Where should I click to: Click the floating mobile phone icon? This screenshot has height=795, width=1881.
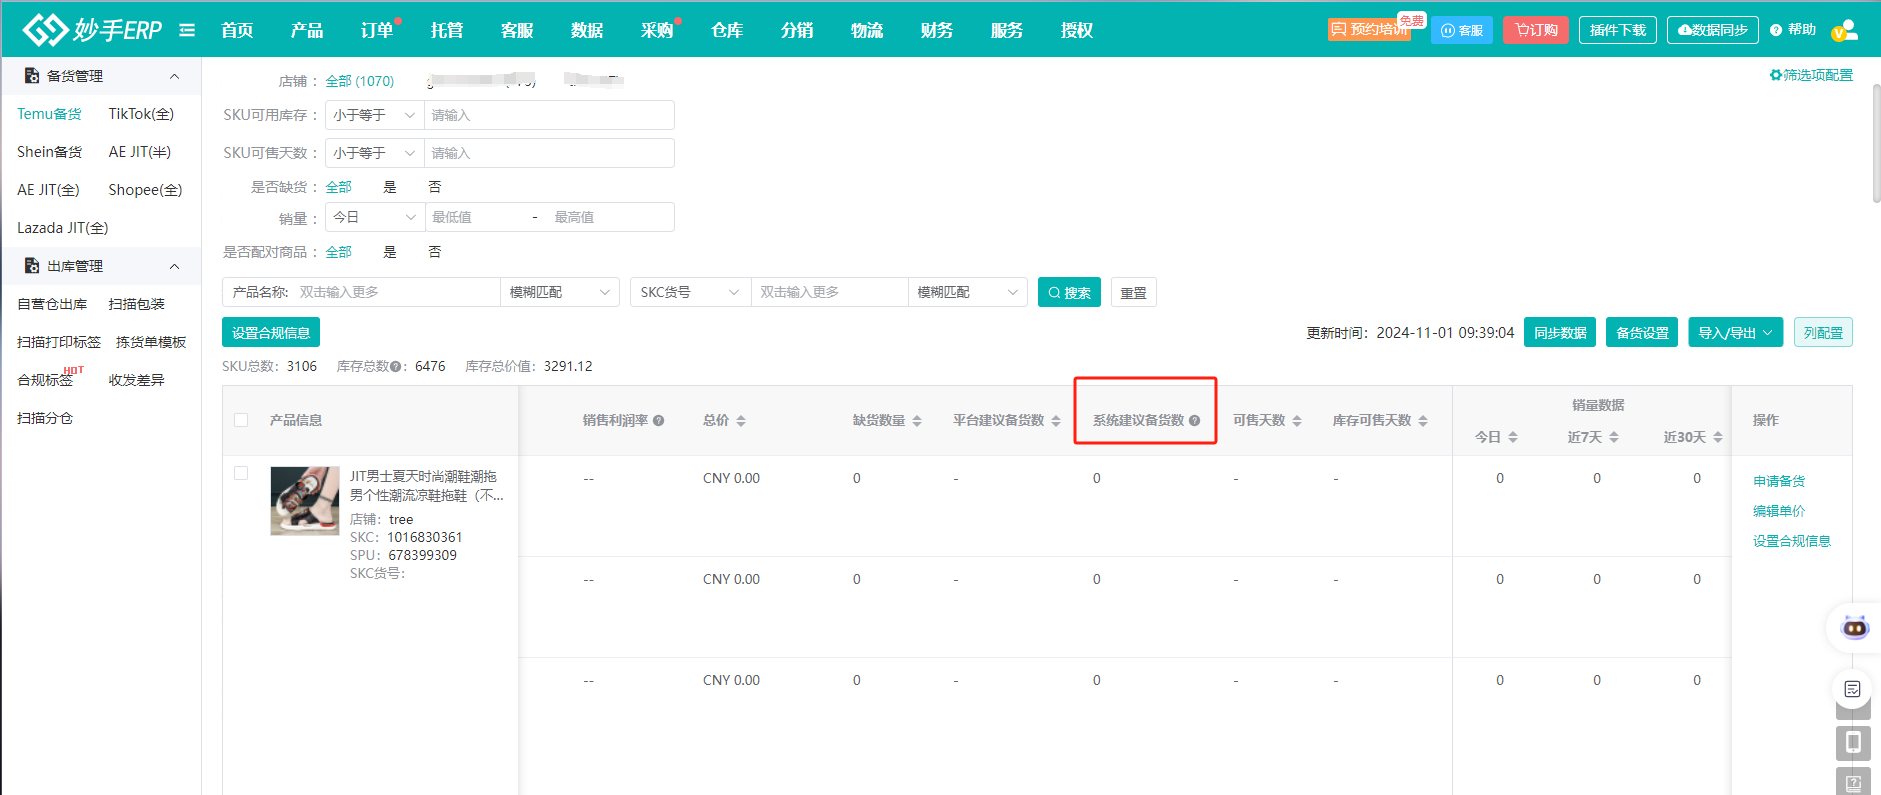1853,742
